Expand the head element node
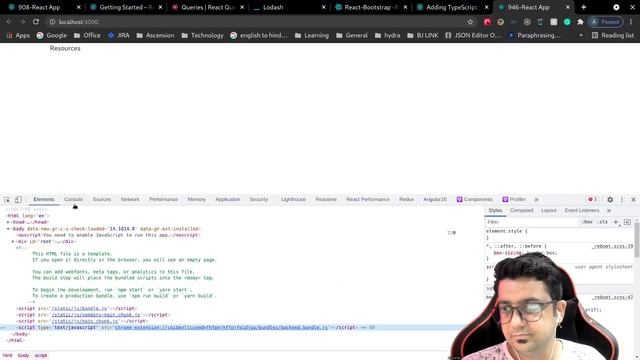 tap(8, 222)
